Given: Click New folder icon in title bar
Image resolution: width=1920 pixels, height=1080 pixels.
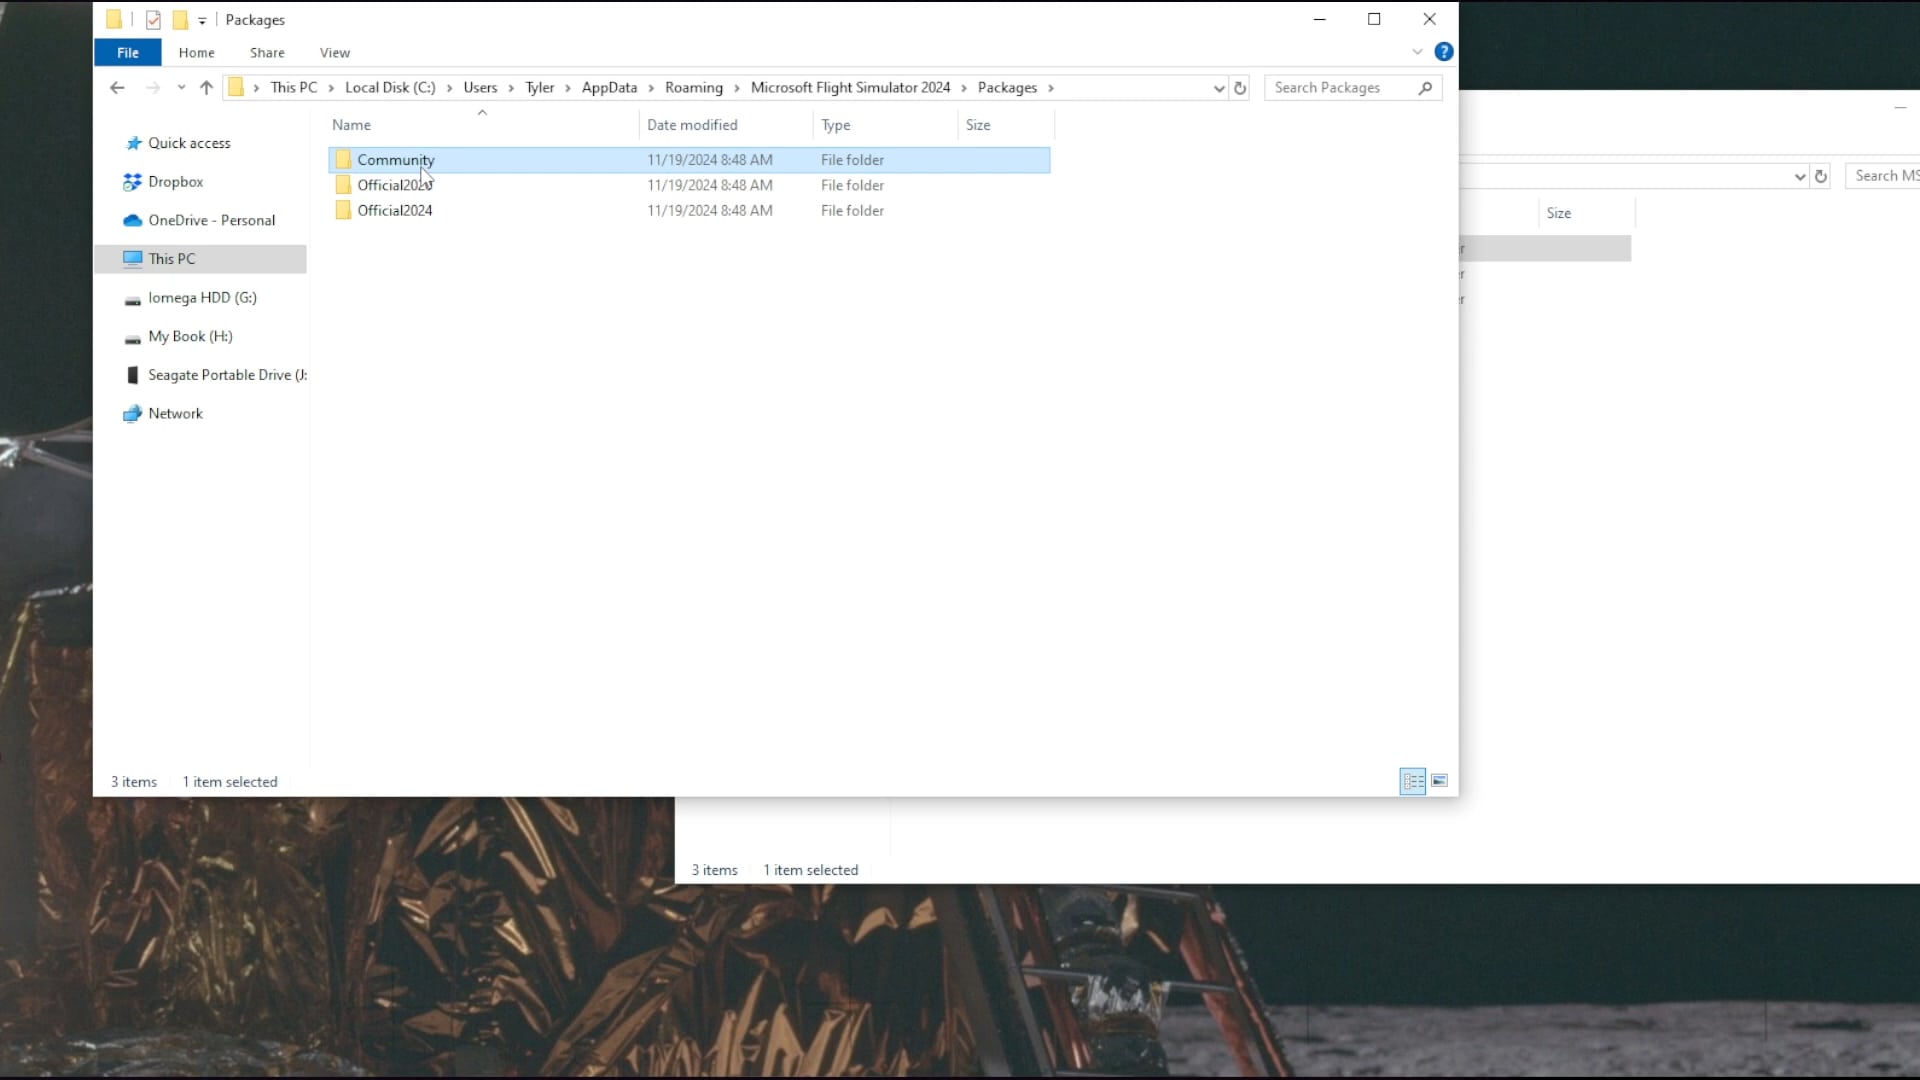Looking at the screenshot, I should pyautogui.click(x=180, y=20).
